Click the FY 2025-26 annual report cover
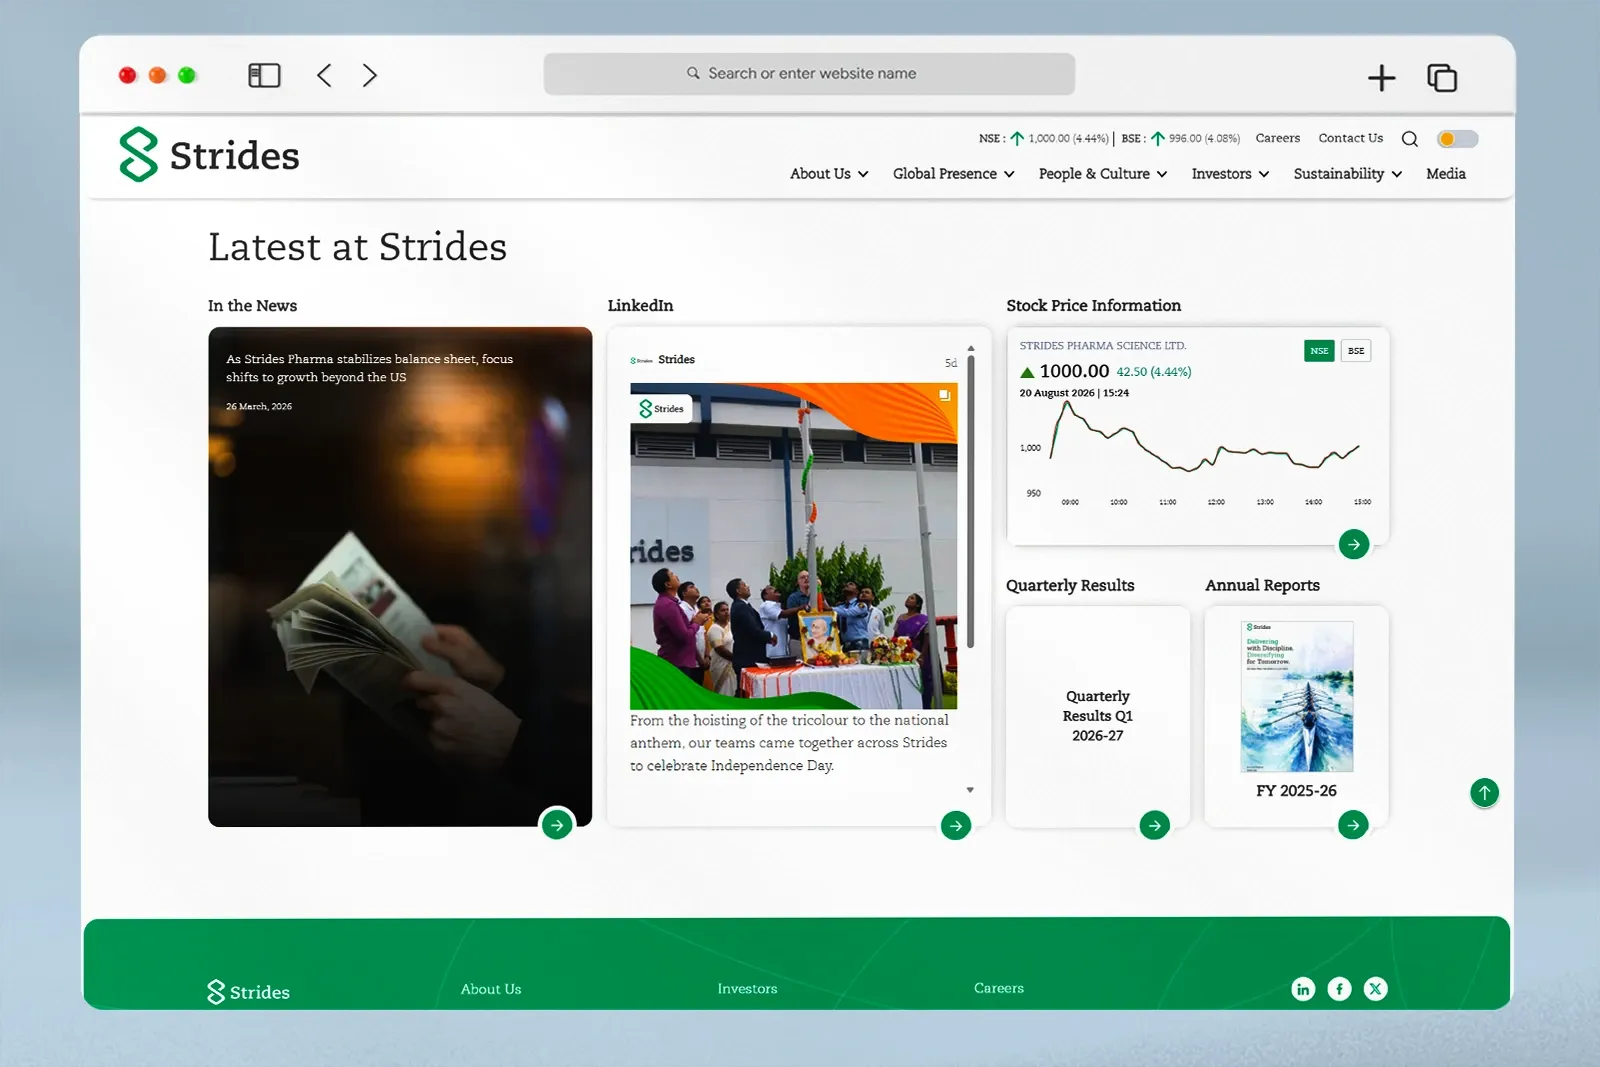The width and height of the screenshot is (1600, 1067). [x=1297, y=696]
